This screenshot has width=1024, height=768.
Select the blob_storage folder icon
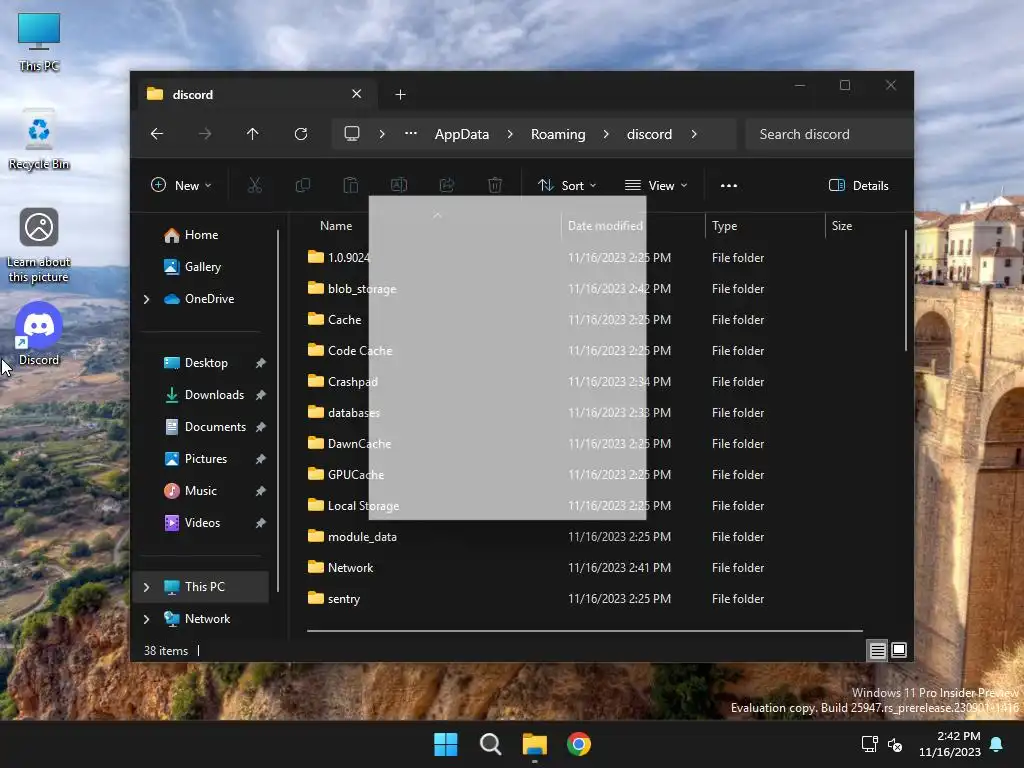tap(316, 288)
